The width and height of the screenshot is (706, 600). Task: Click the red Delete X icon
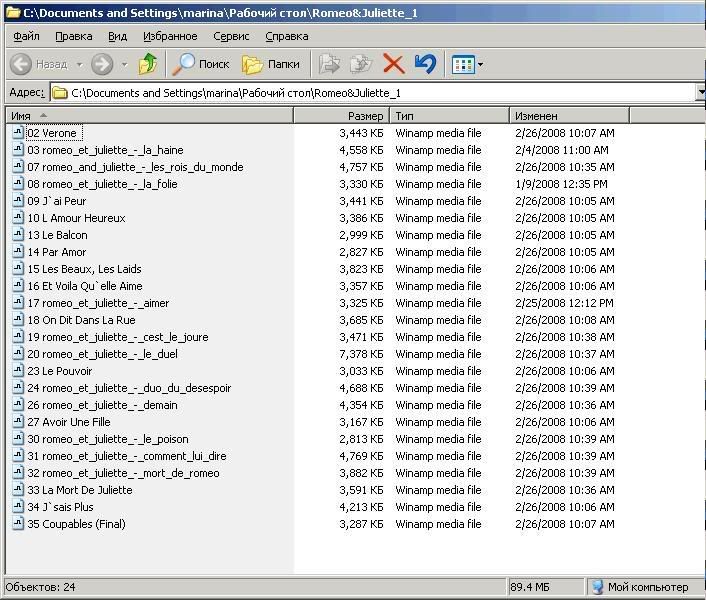394,64
